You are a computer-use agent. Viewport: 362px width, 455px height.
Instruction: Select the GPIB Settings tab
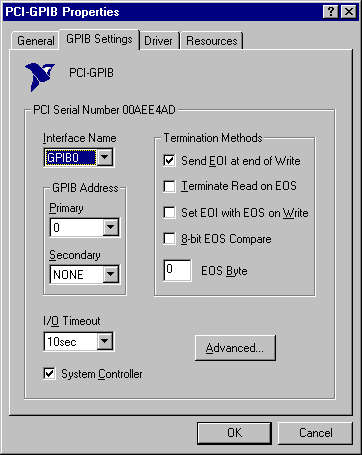pyautogui.click(x=99, y=39)
